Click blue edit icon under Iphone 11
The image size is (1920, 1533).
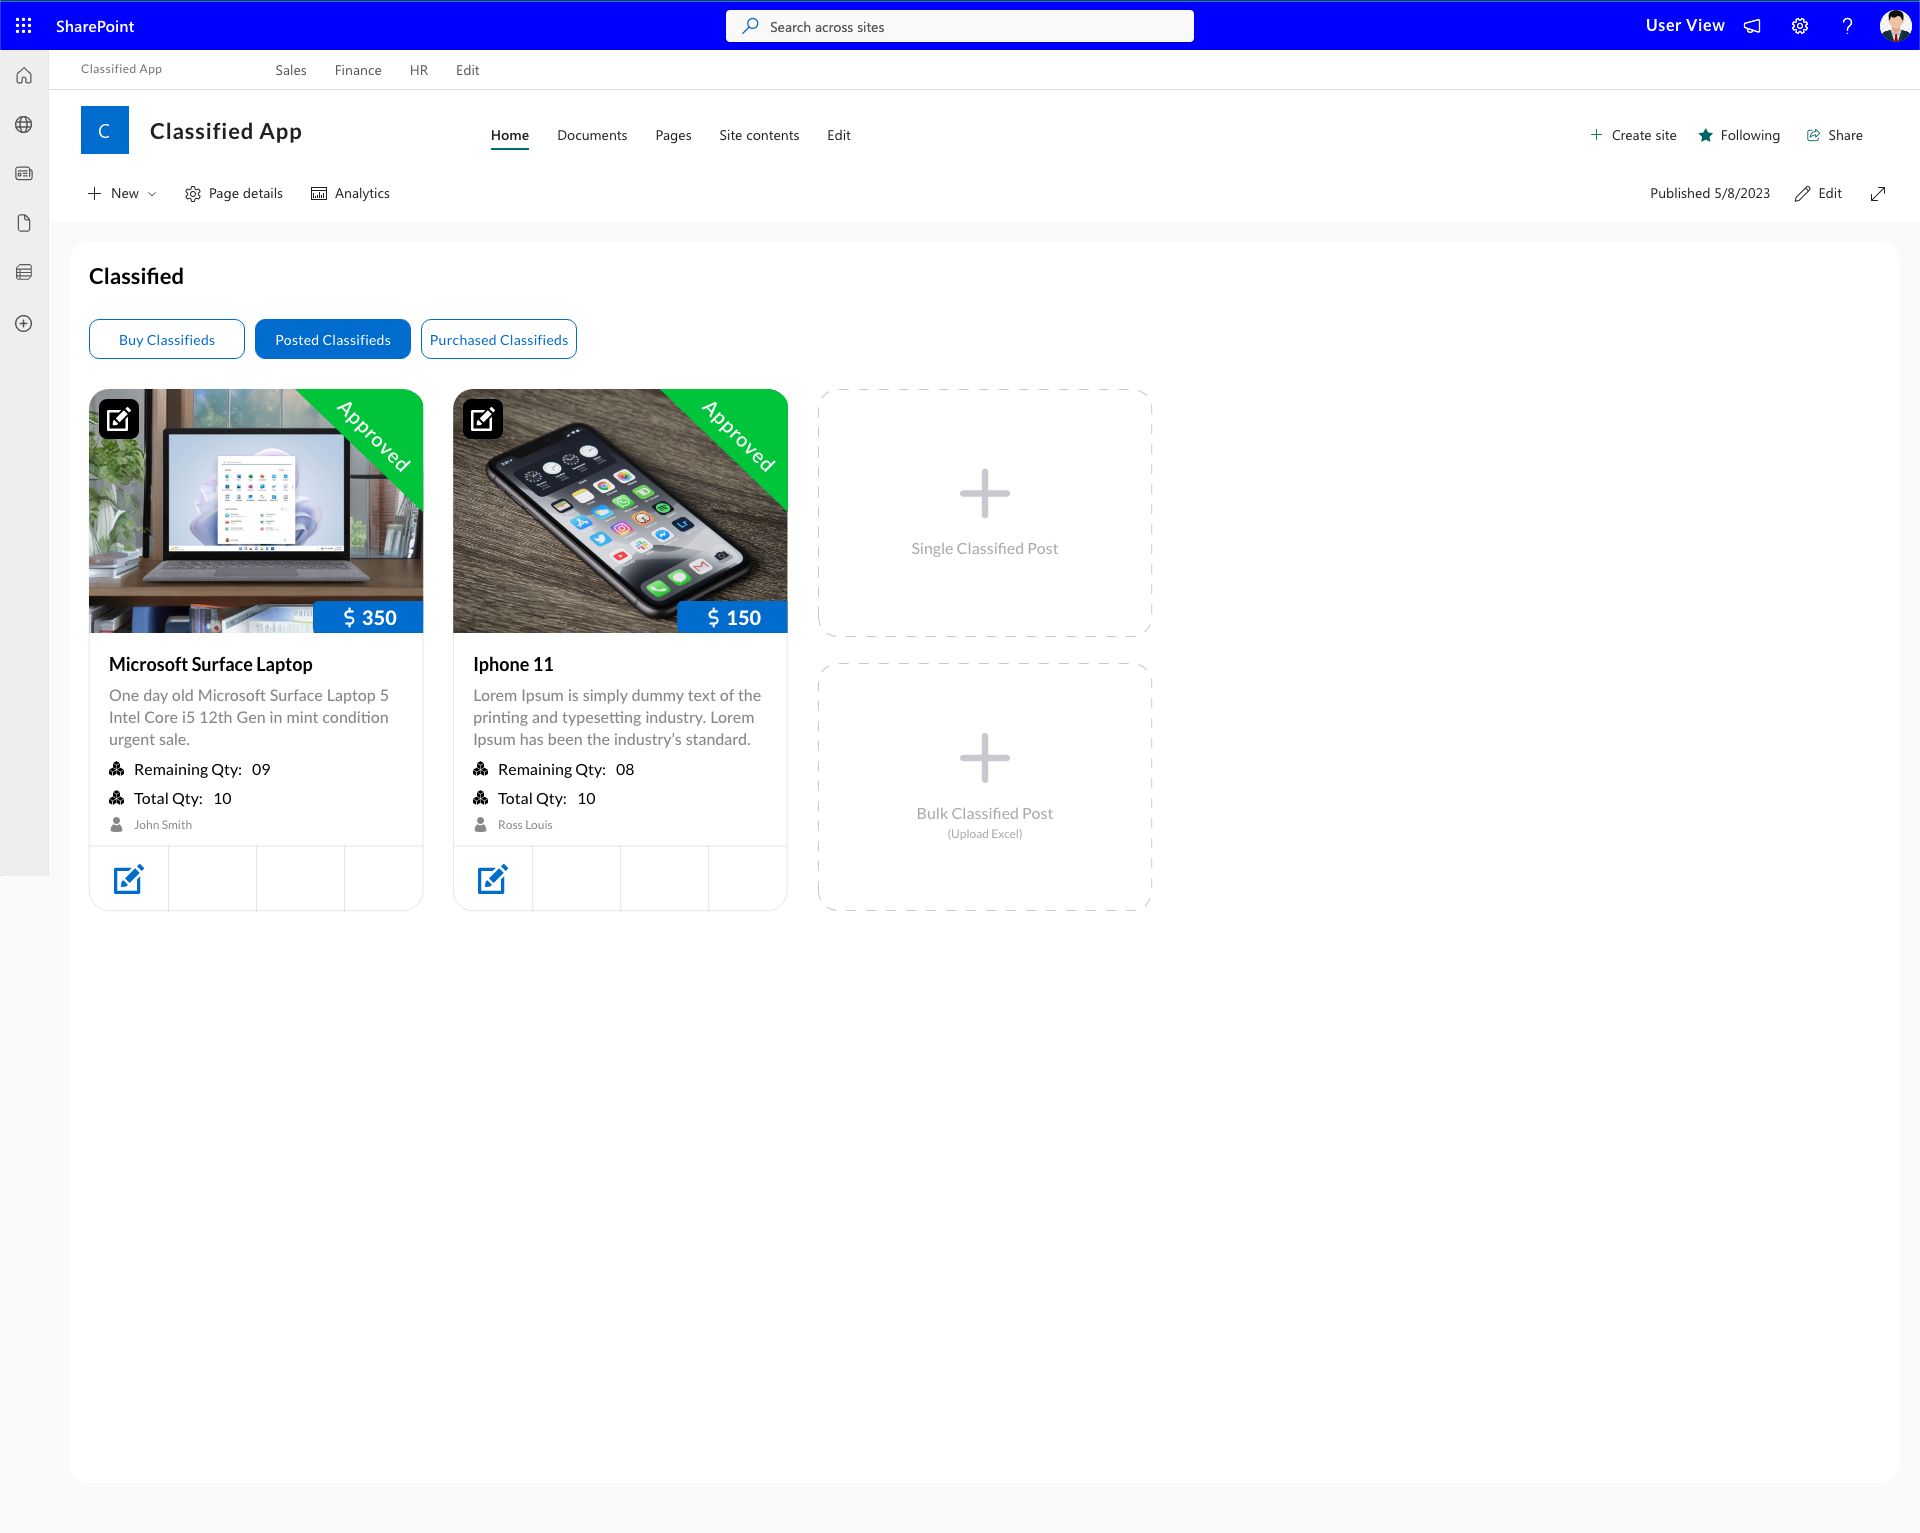click(x=493, y=879)
